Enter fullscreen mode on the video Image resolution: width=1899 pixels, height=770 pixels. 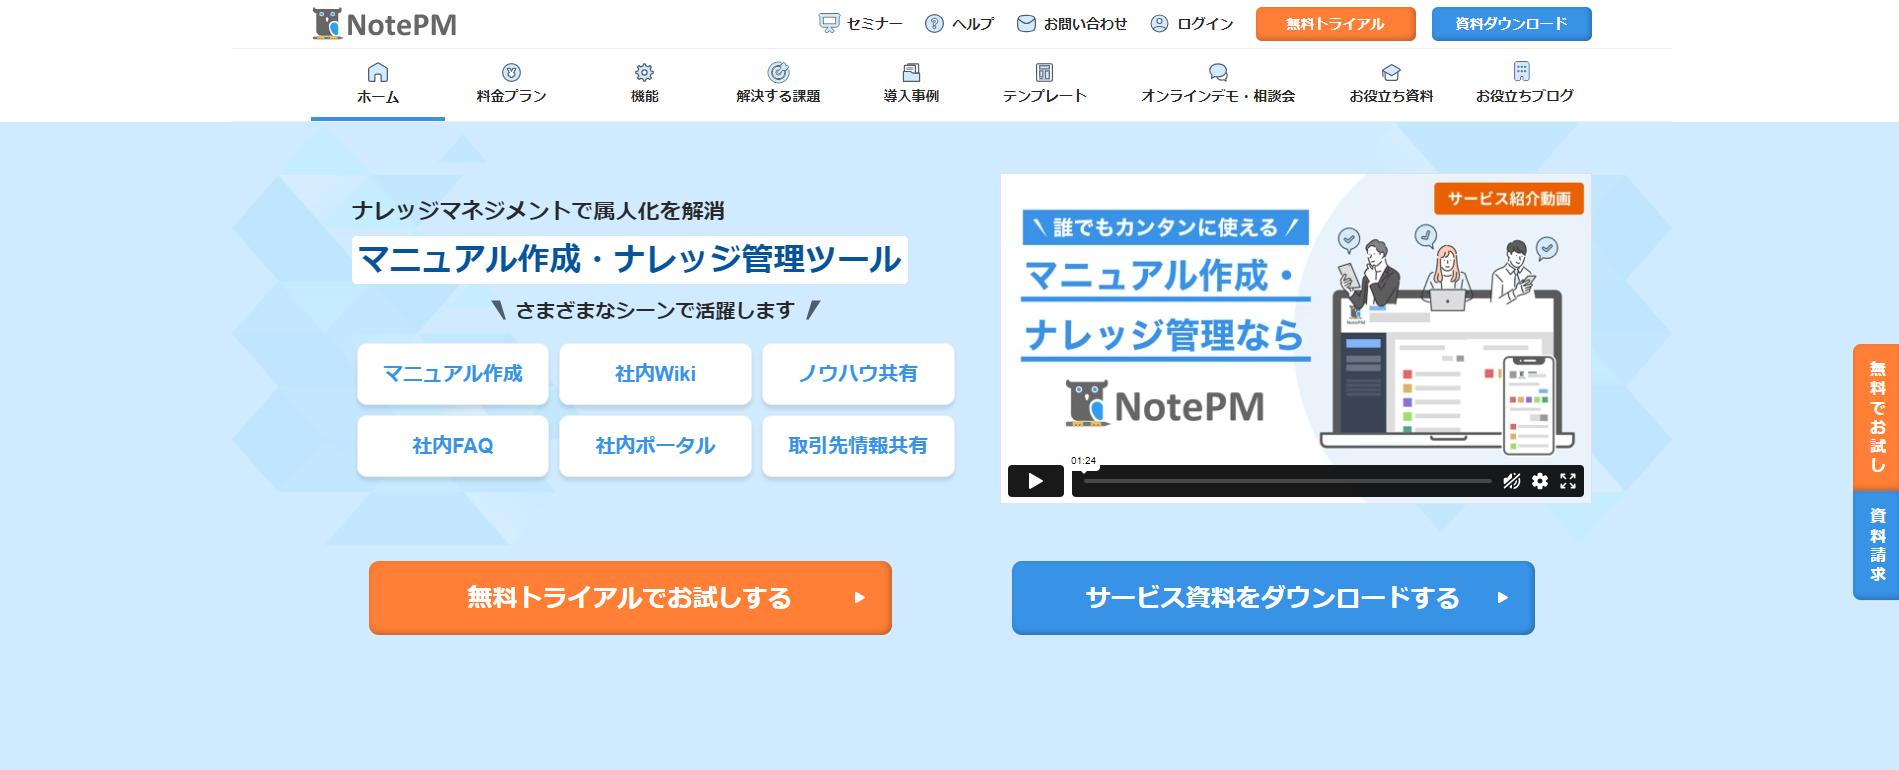coord(1568,481)
